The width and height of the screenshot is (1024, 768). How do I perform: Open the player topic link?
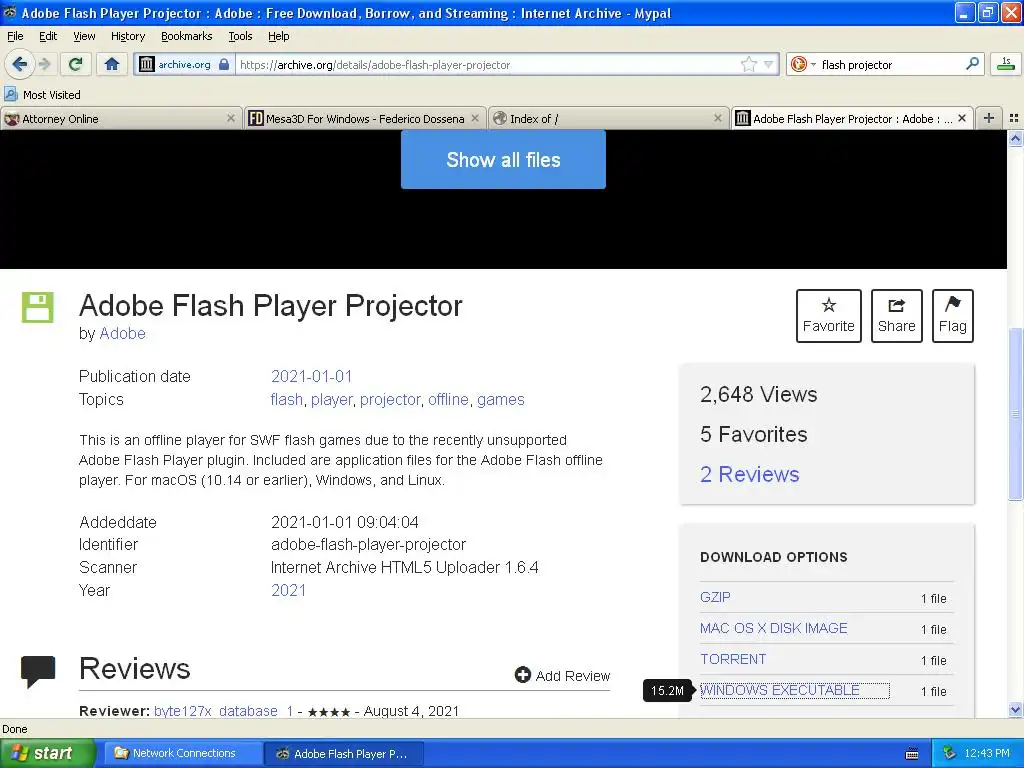[x=331, y=399]
